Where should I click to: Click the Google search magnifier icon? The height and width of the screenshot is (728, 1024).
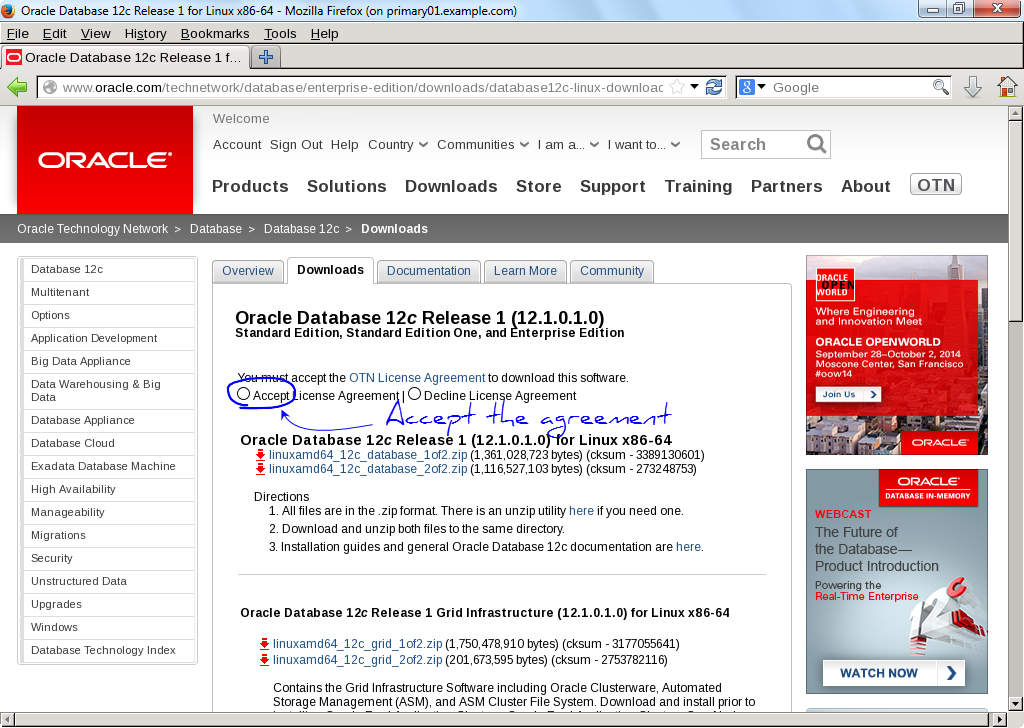coord(940,87)
